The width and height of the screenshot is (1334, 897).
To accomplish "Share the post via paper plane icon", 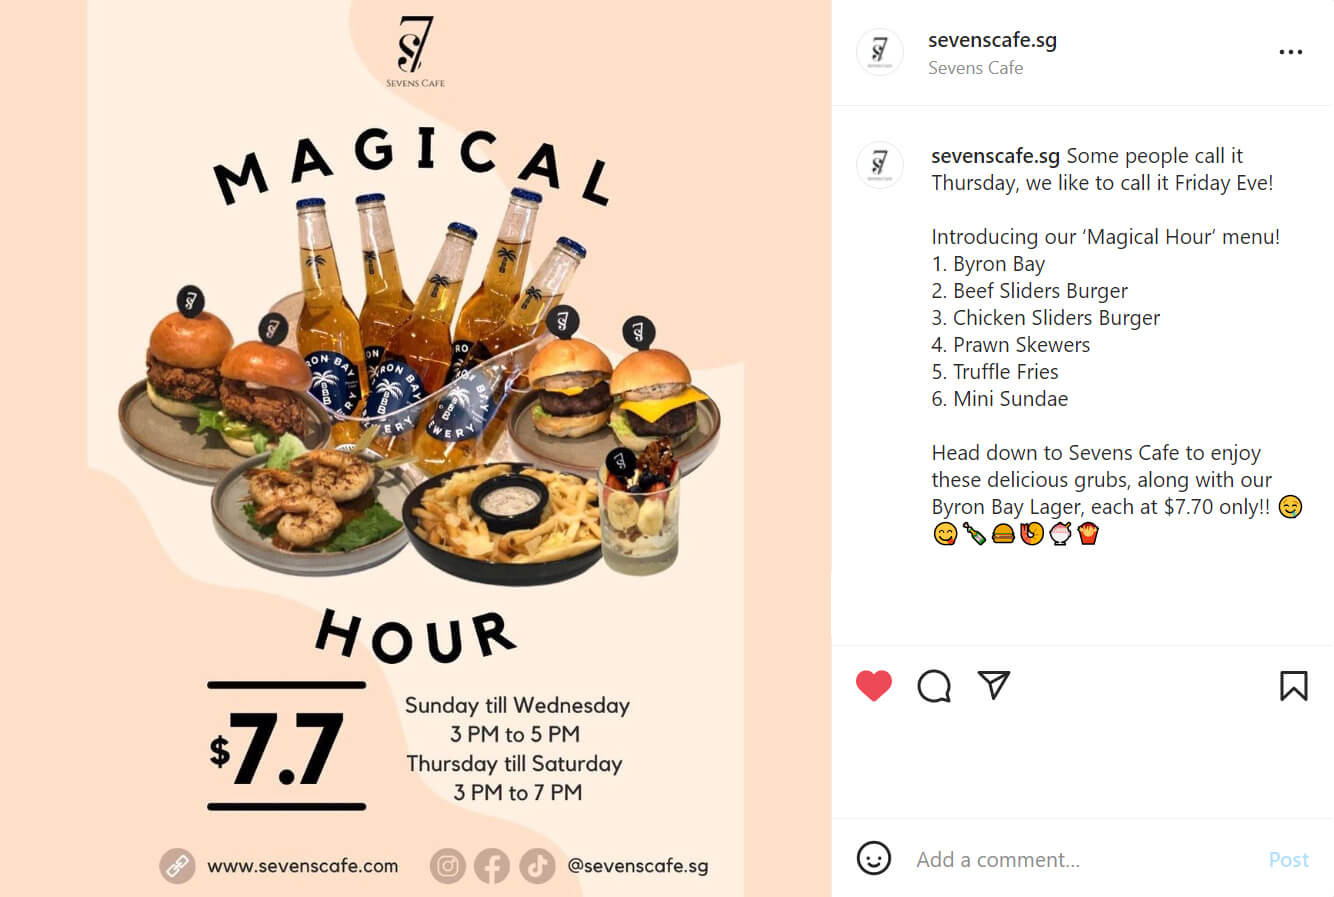I will [994, 685].
